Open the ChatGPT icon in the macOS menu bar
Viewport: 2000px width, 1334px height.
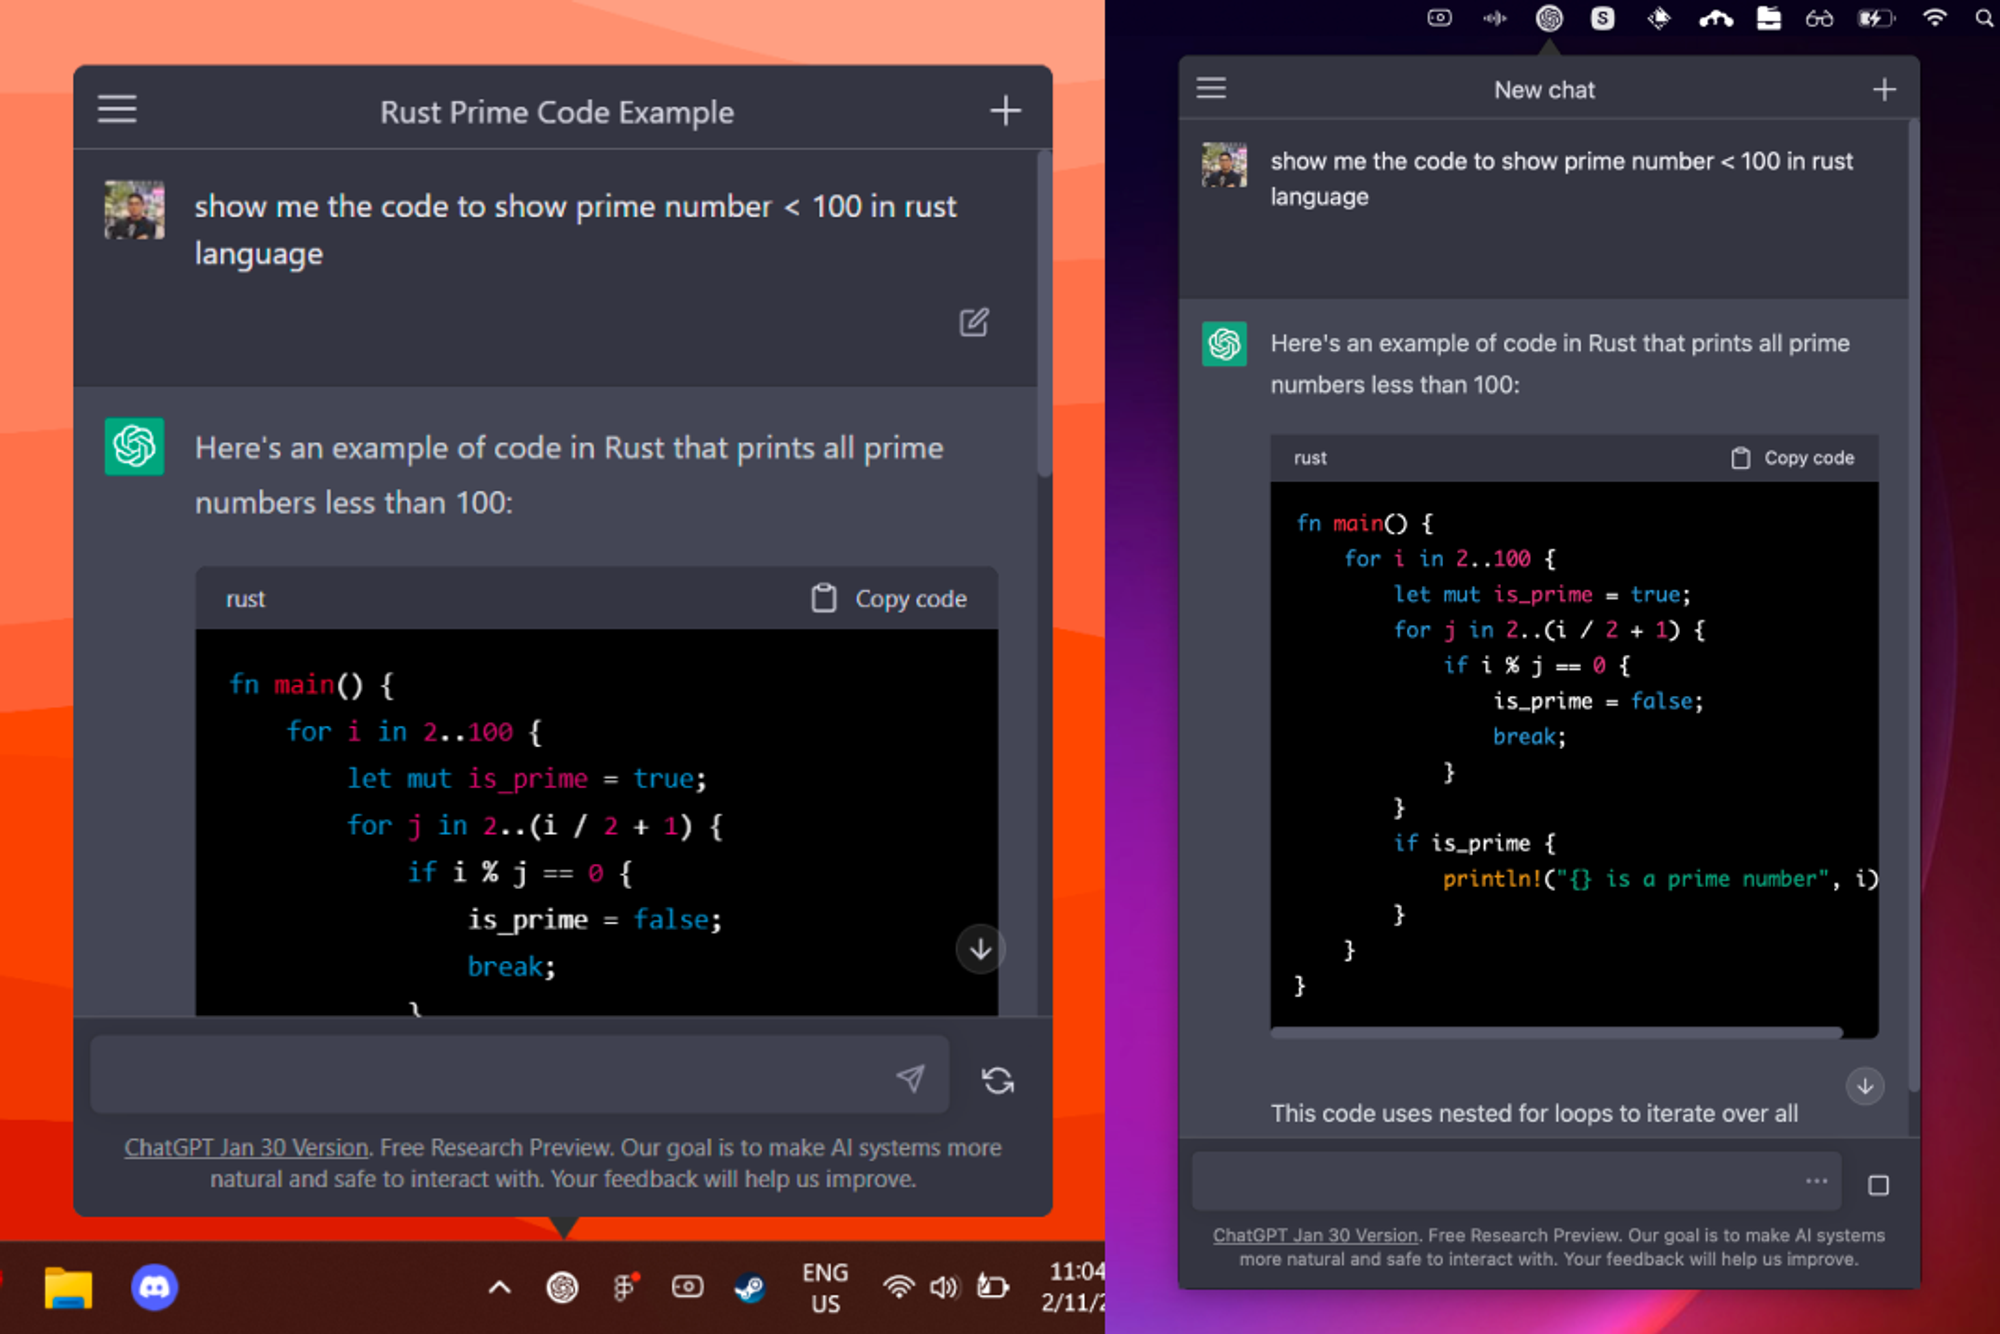click(x=1548, y=18)
